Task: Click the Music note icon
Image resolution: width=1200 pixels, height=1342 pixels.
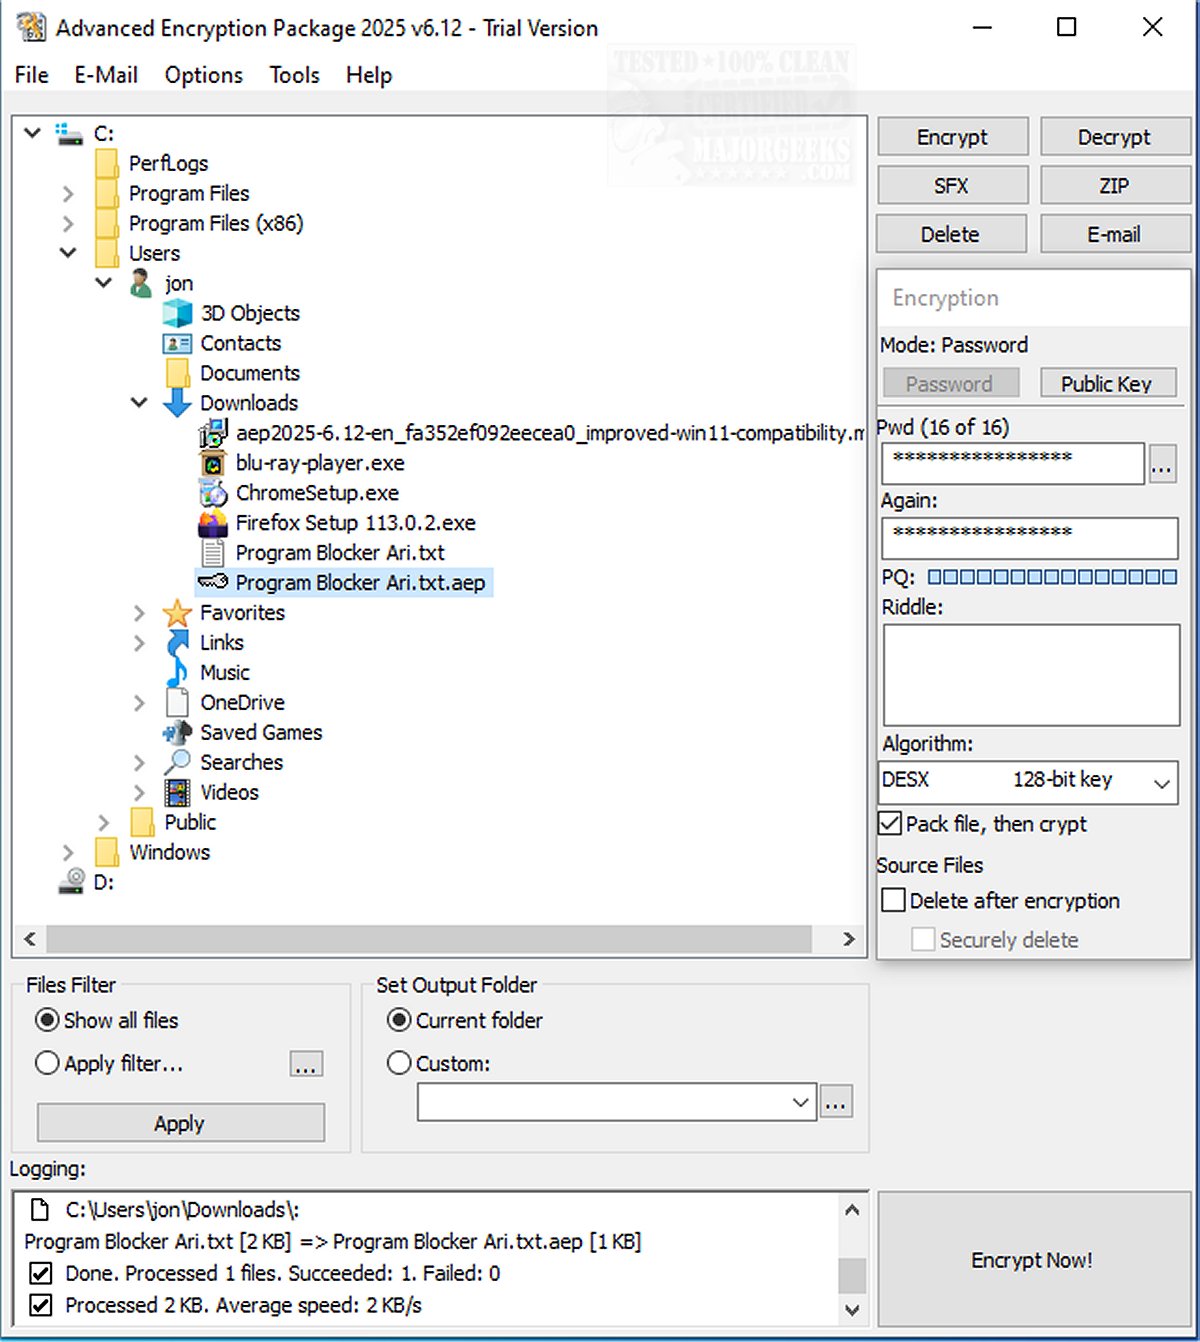Action: click(178, 673)
